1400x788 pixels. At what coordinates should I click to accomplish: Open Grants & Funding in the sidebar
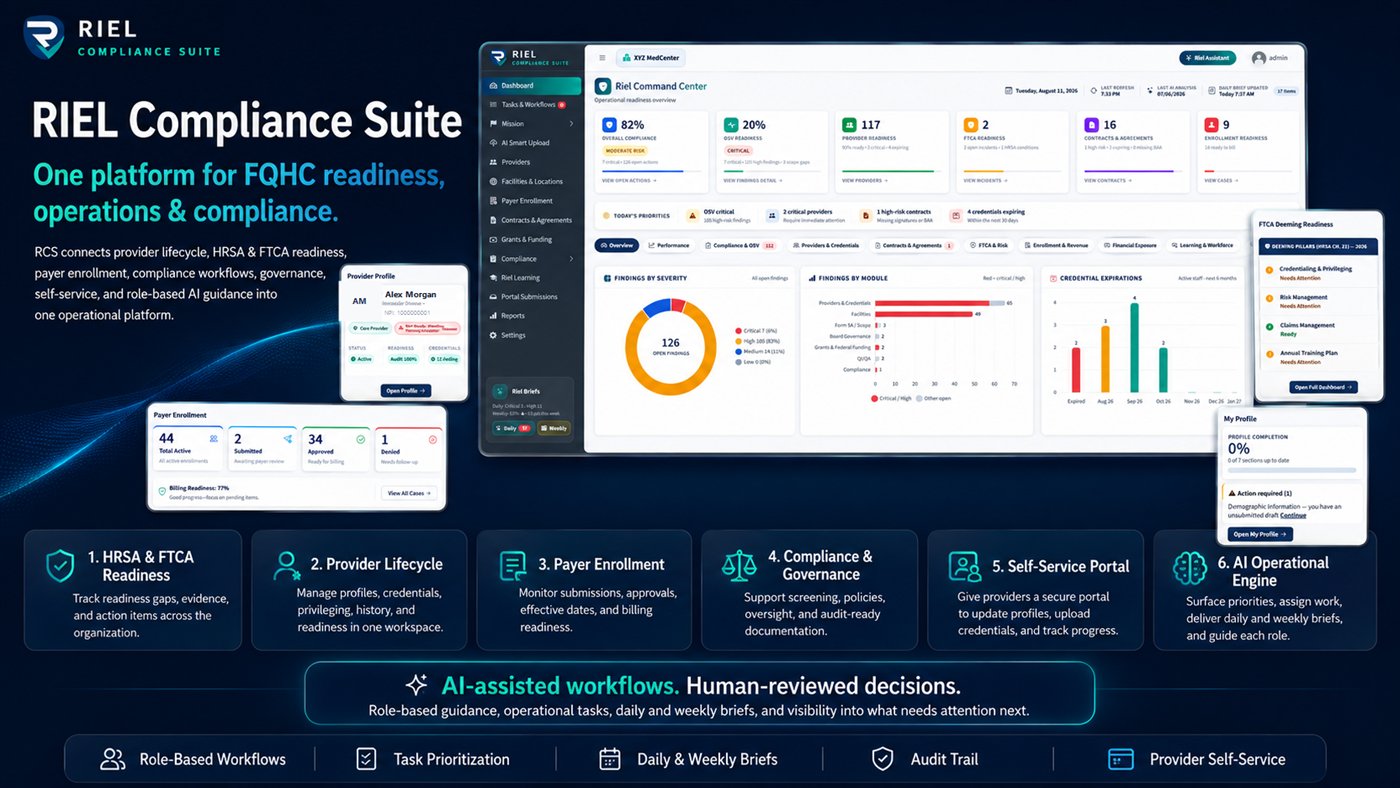coord(531,240)
